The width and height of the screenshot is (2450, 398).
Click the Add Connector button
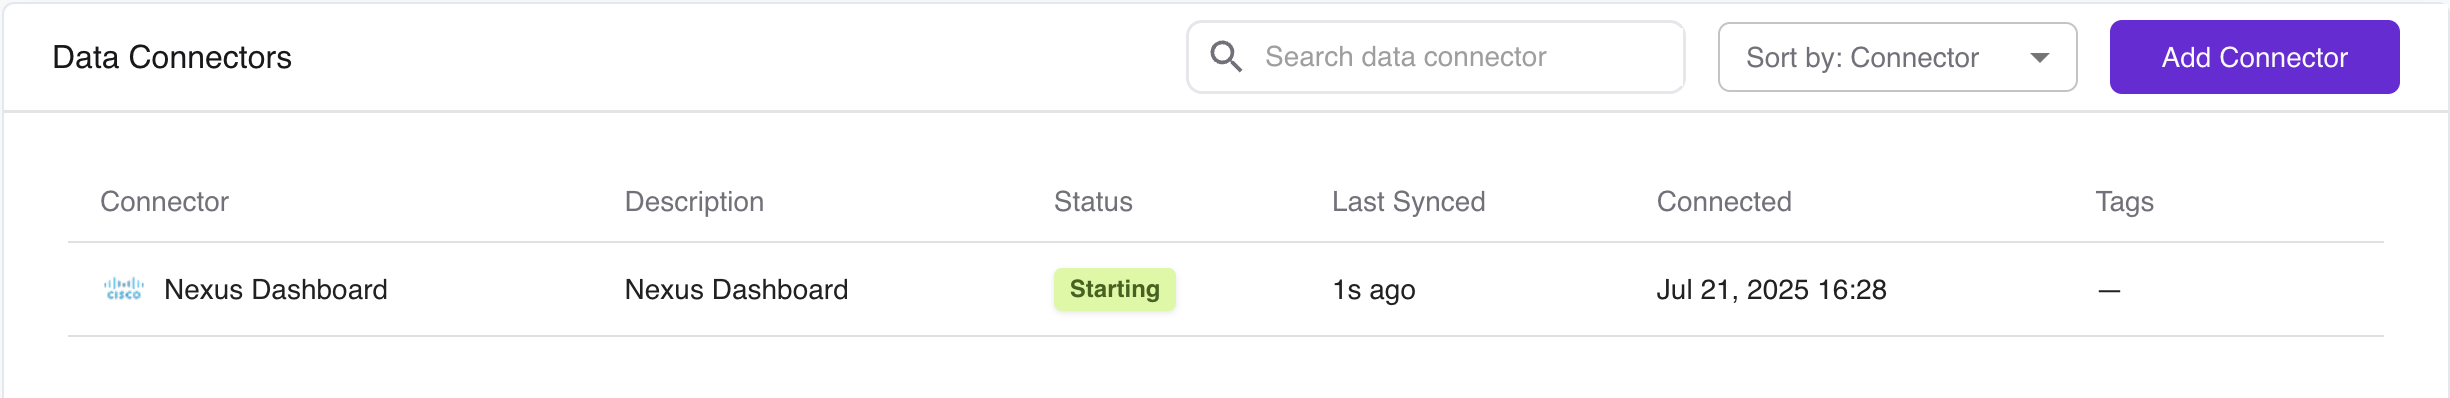pyautogui.click(x=2254, y=57)
